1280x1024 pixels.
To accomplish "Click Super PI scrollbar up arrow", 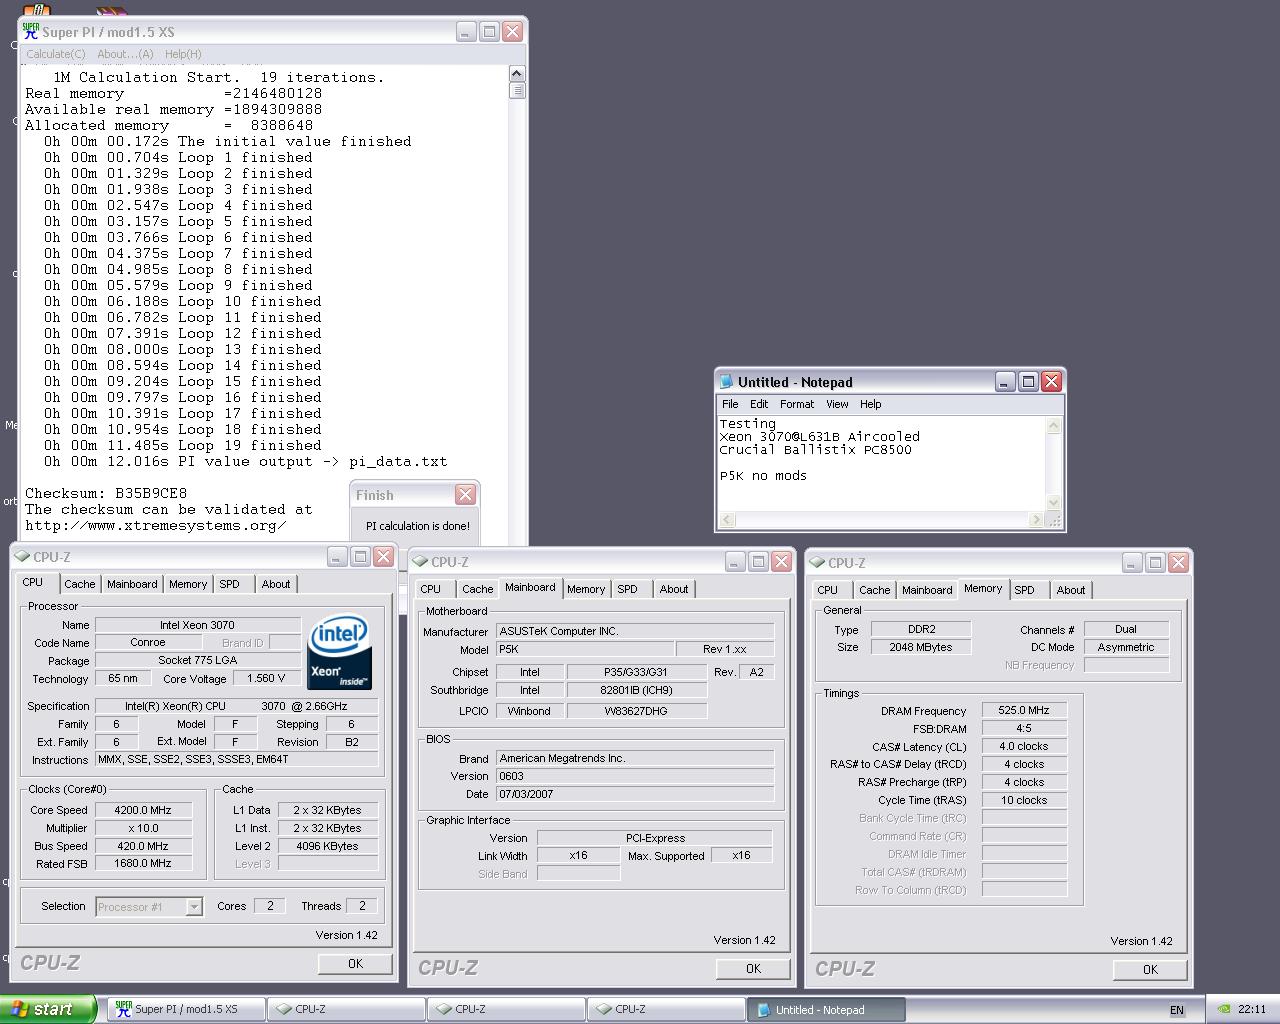I will coord(517,73).
